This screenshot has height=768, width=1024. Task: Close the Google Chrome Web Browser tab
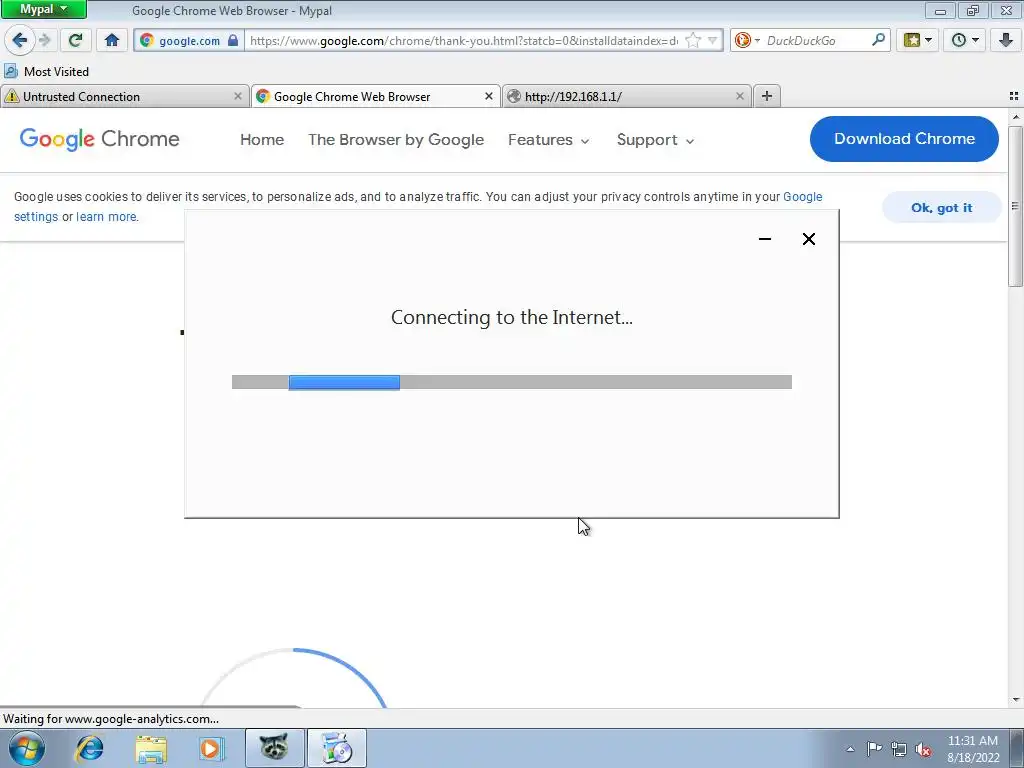[488, 96]
